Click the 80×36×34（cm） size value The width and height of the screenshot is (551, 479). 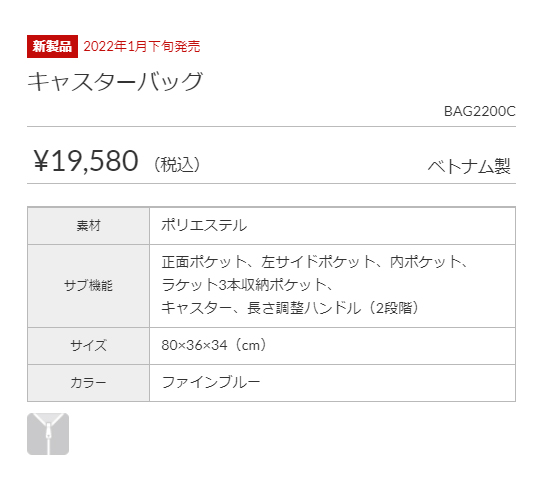point(214,345)
